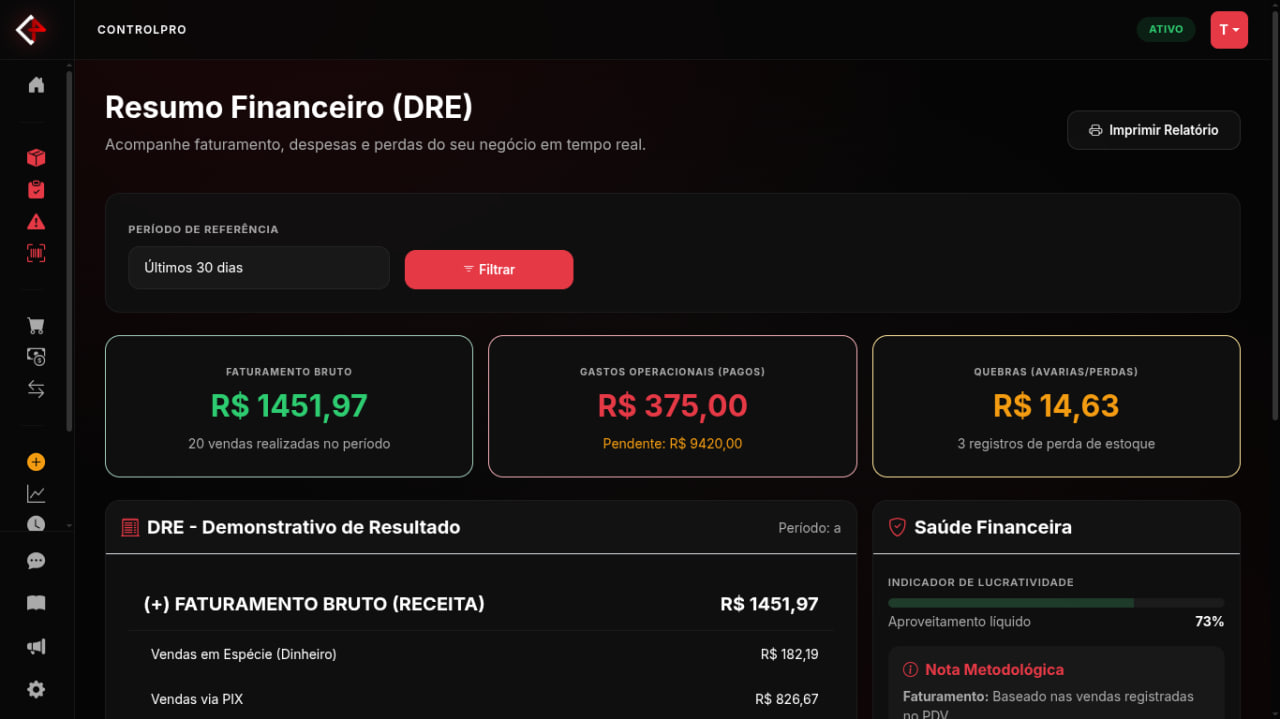Click the R$ 14,63 orange value

click(1056, 406)
